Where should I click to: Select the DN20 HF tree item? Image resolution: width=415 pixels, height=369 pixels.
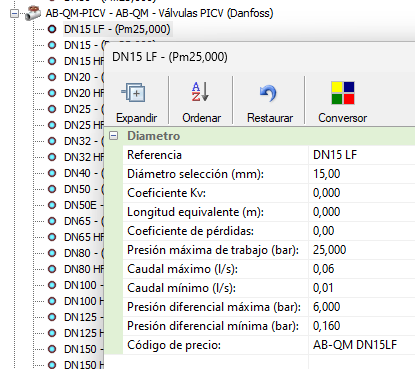point(84,93)
